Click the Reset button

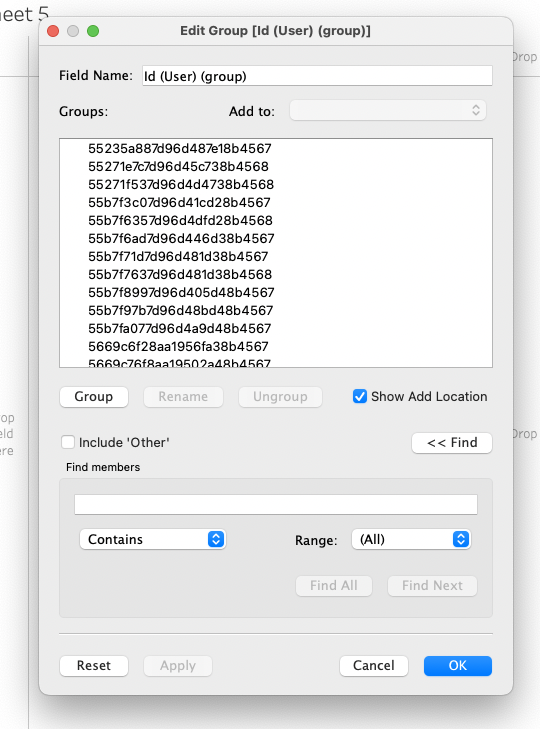(94, 665)
